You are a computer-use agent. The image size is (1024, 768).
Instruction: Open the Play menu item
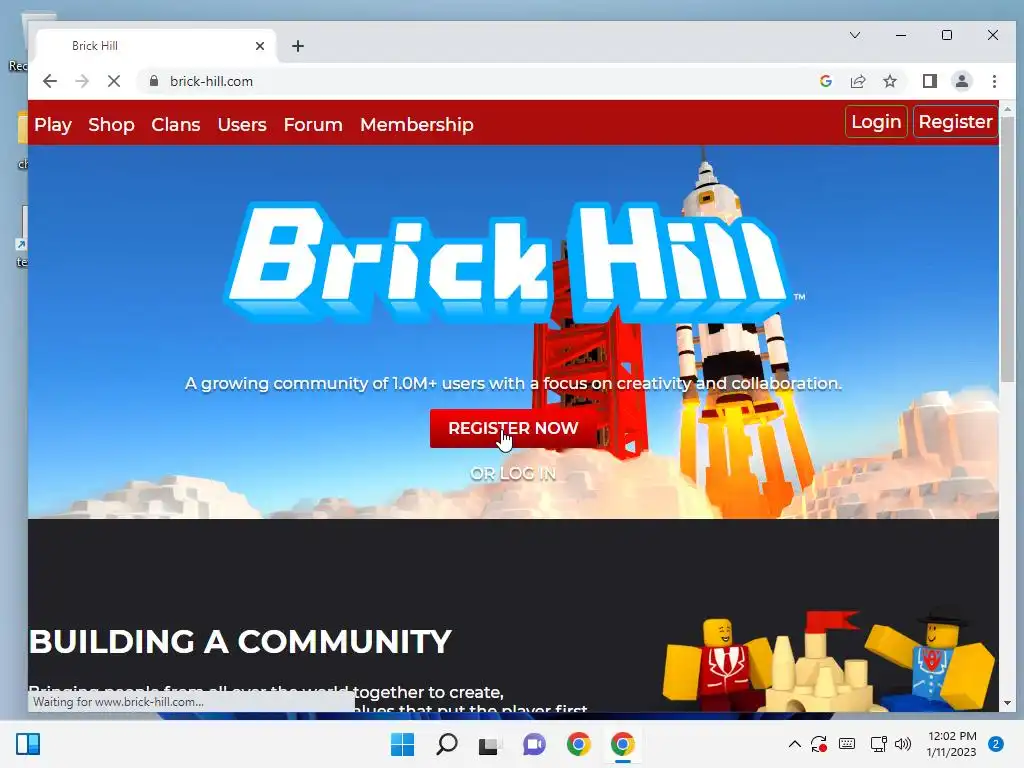coord(53,124)
